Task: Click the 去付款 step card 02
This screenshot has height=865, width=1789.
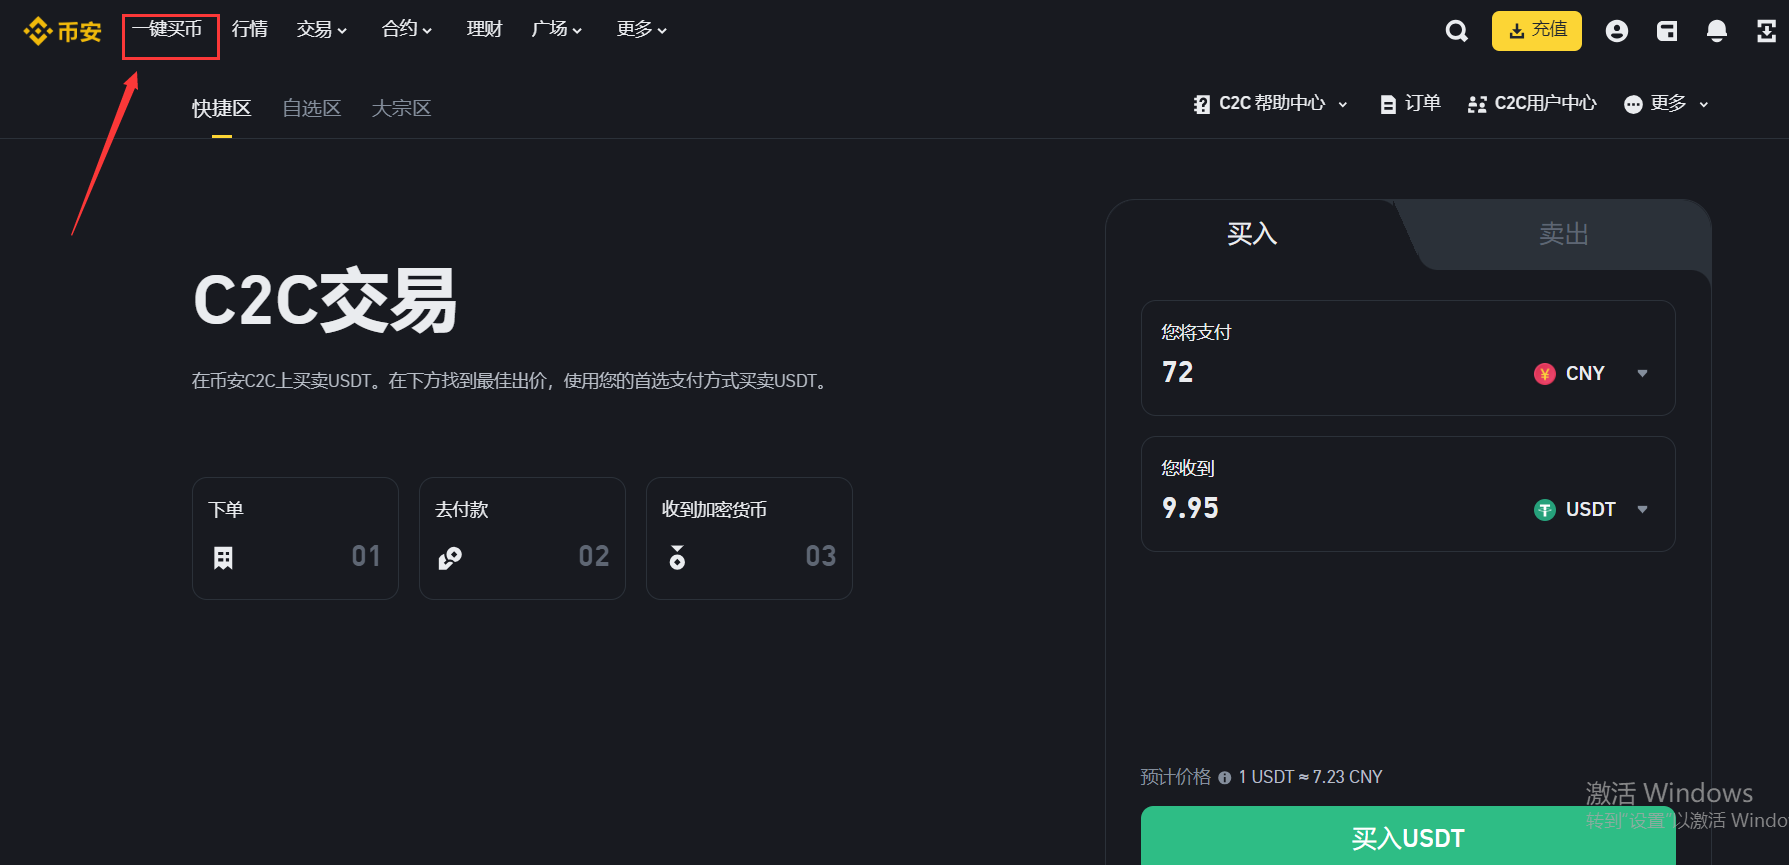Action: (522, 539)
